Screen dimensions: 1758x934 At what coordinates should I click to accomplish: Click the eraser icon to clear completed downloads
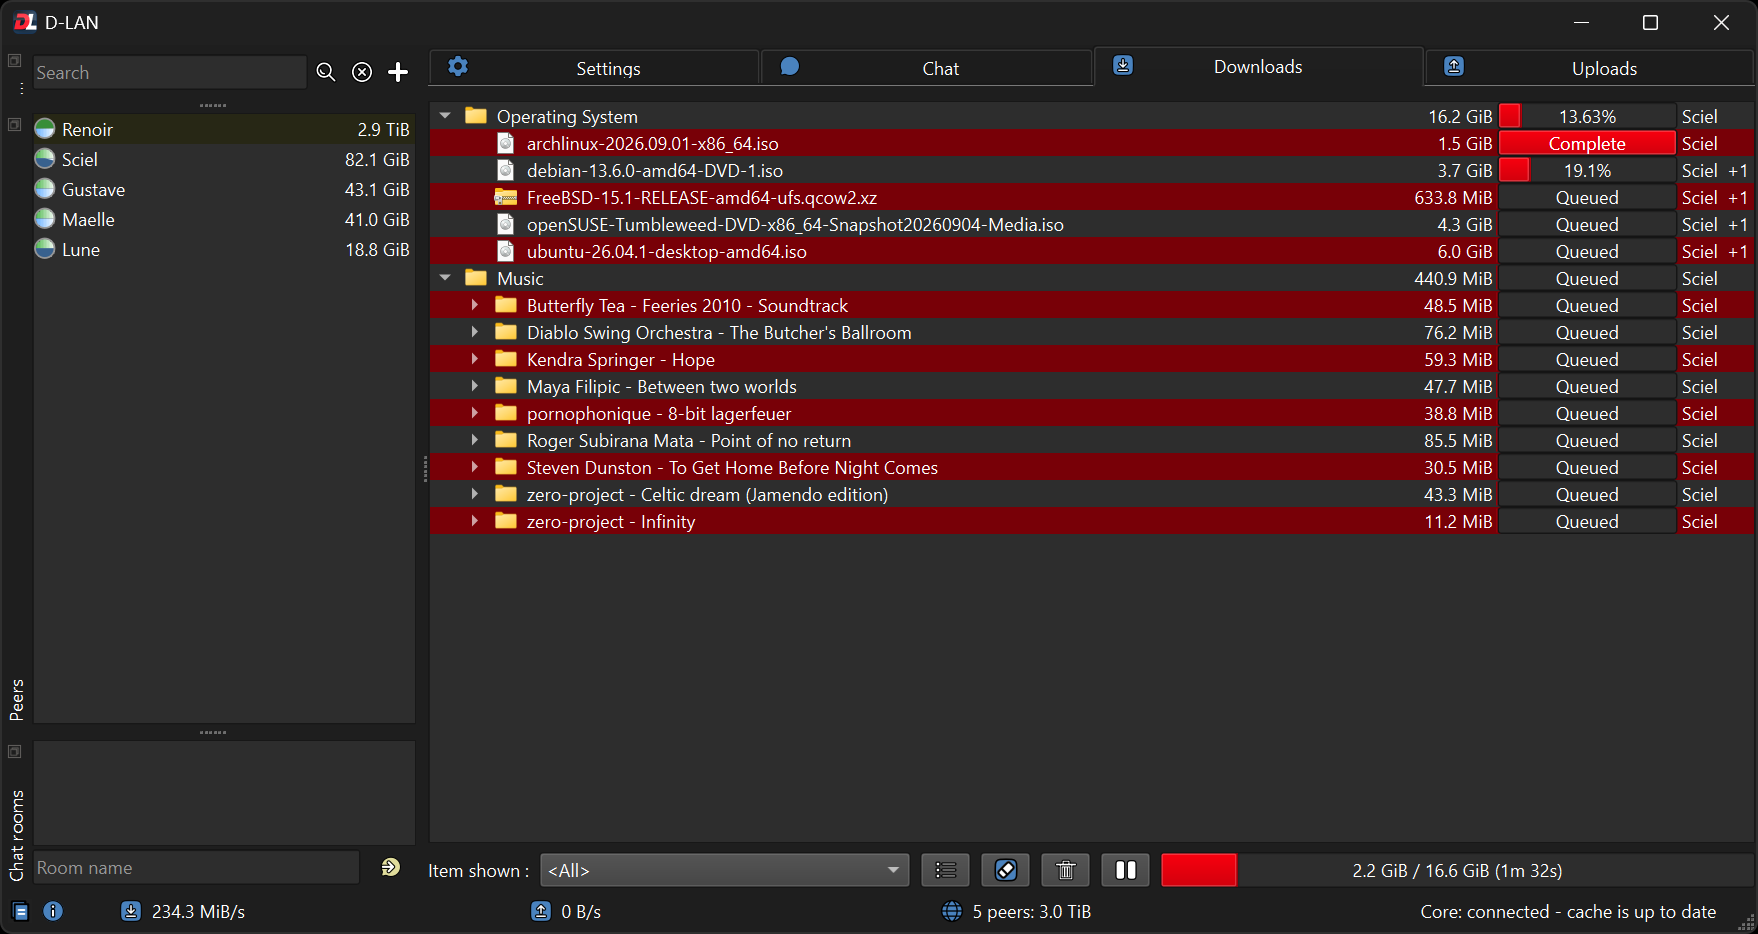[x=1006, y=870]
